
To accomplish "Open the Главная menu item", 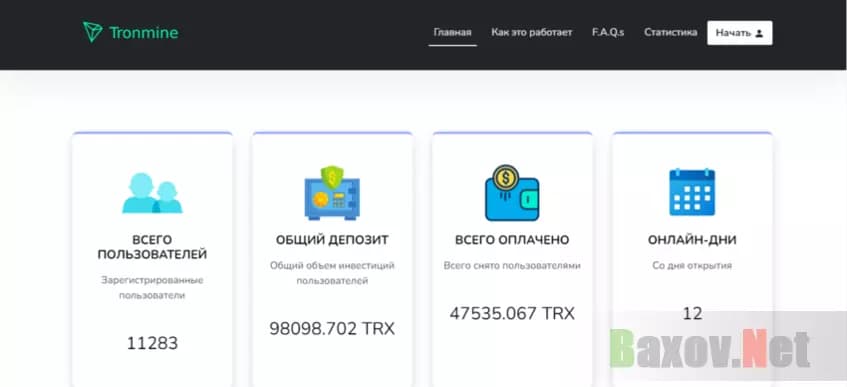I will [x=453, y=32].
